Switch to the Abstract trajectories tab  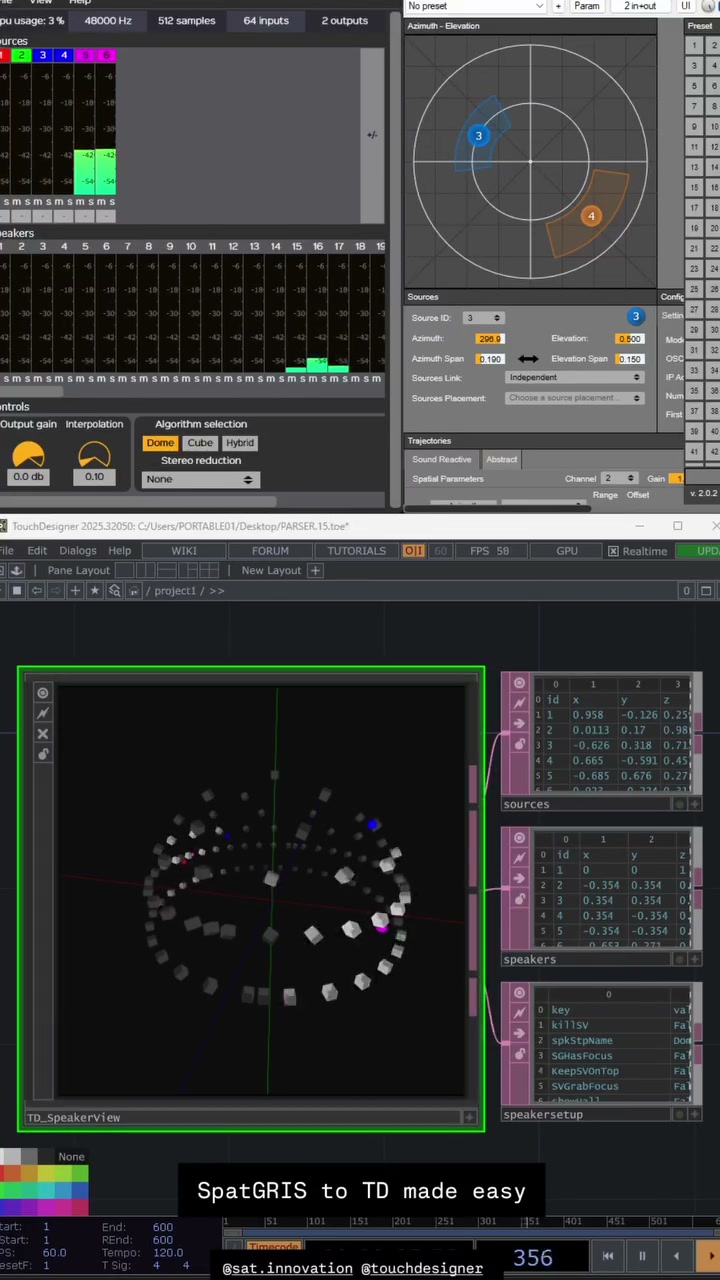click(x=501, y=459)
